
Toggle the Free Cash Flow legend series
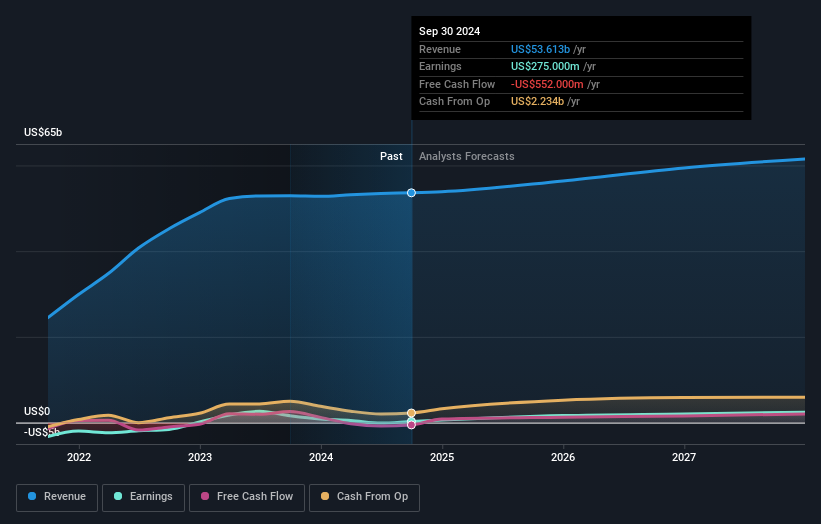tap(247, 497)
